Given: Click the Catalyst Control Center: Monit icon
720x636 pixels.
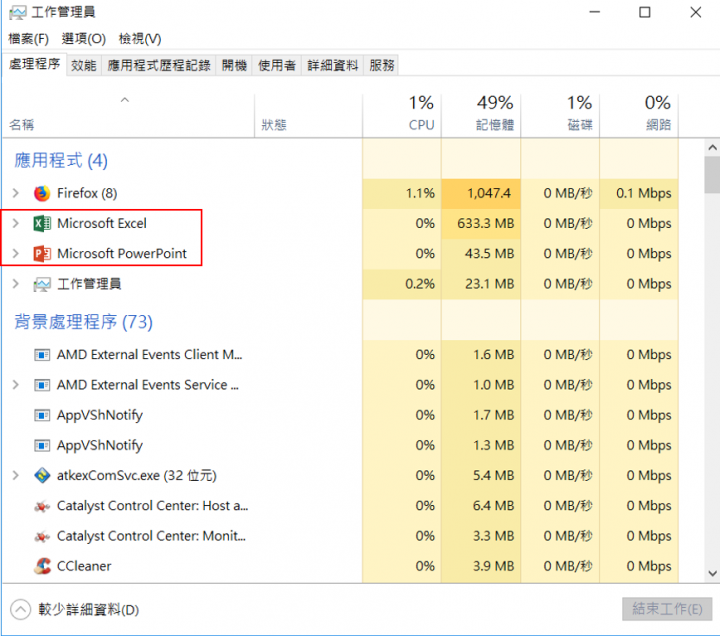Looking at the screenshot, I should [x=42, y=536].
